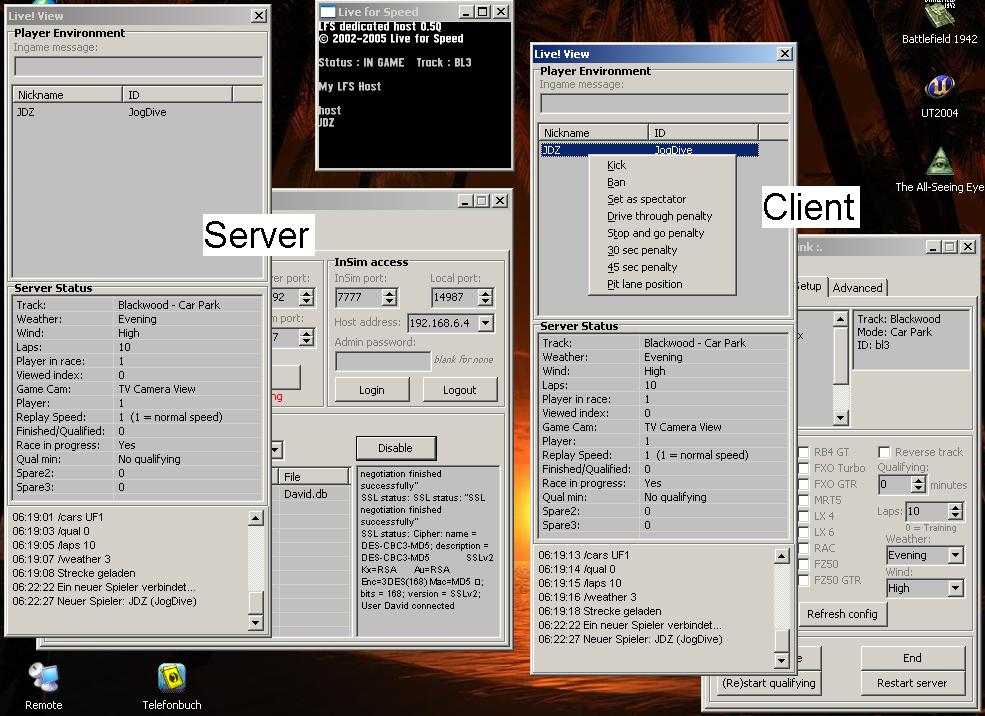This screenshot has width=985, height=716.
Task: Click the Restart server button
Action: pyautogui.click(x=911, y=683)
